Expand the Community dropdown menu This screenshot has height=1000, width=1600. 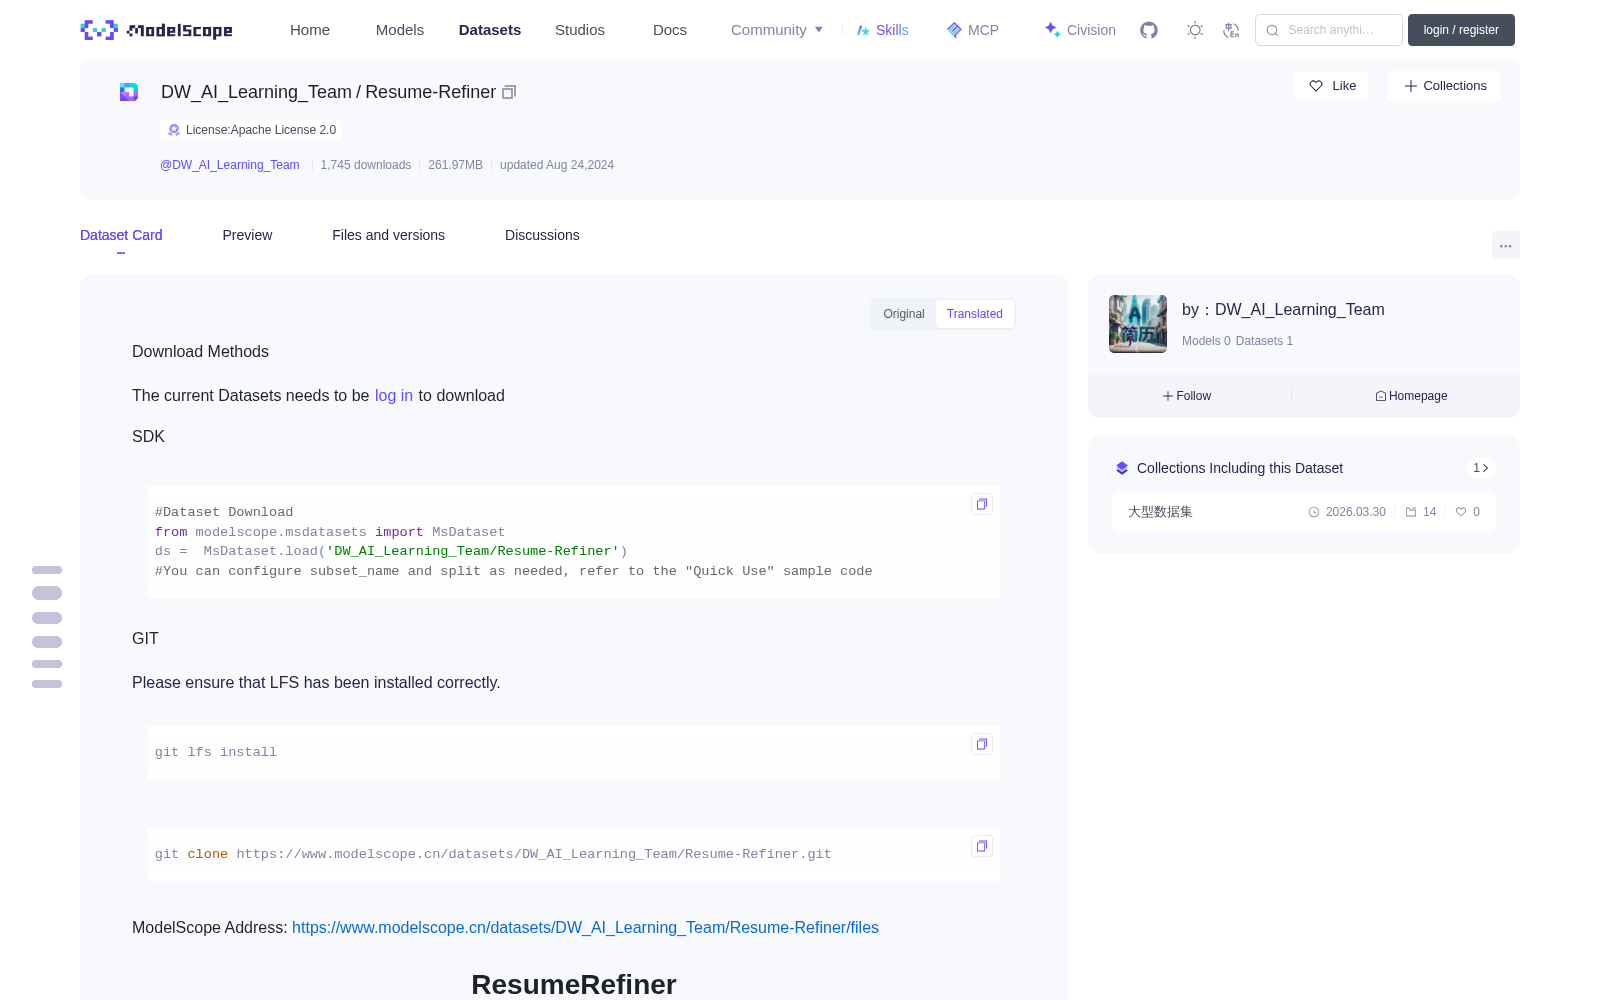(777, 30)
